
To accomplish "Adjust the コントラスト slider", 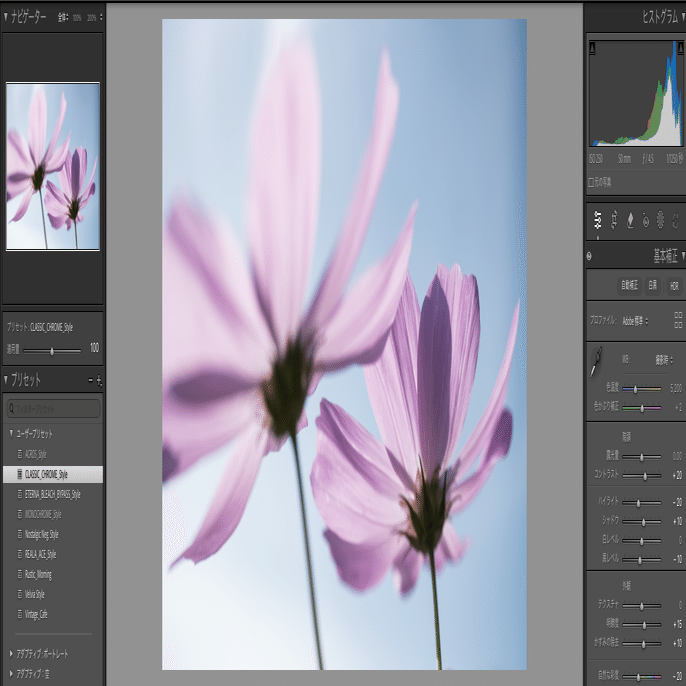I will click(641, 476).
